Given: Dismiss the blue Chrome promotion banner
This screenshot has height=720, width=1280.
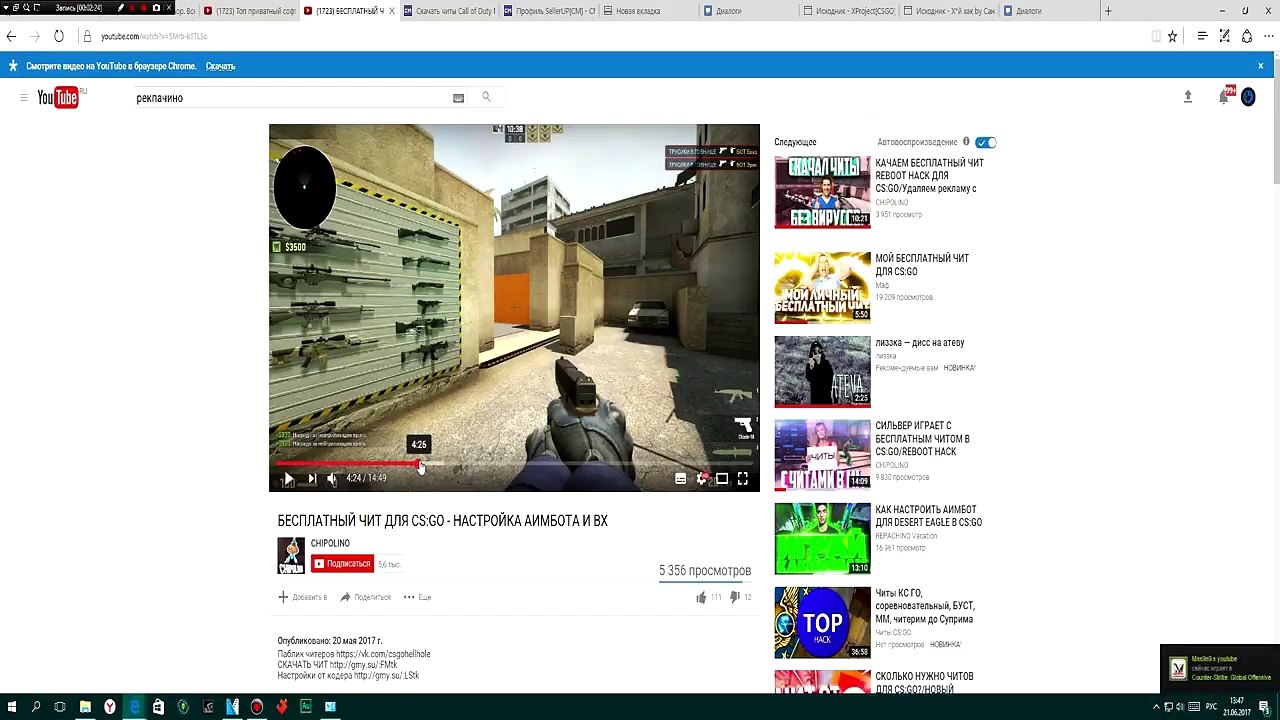Looking at the screenshot, I should click(1261, 66).
